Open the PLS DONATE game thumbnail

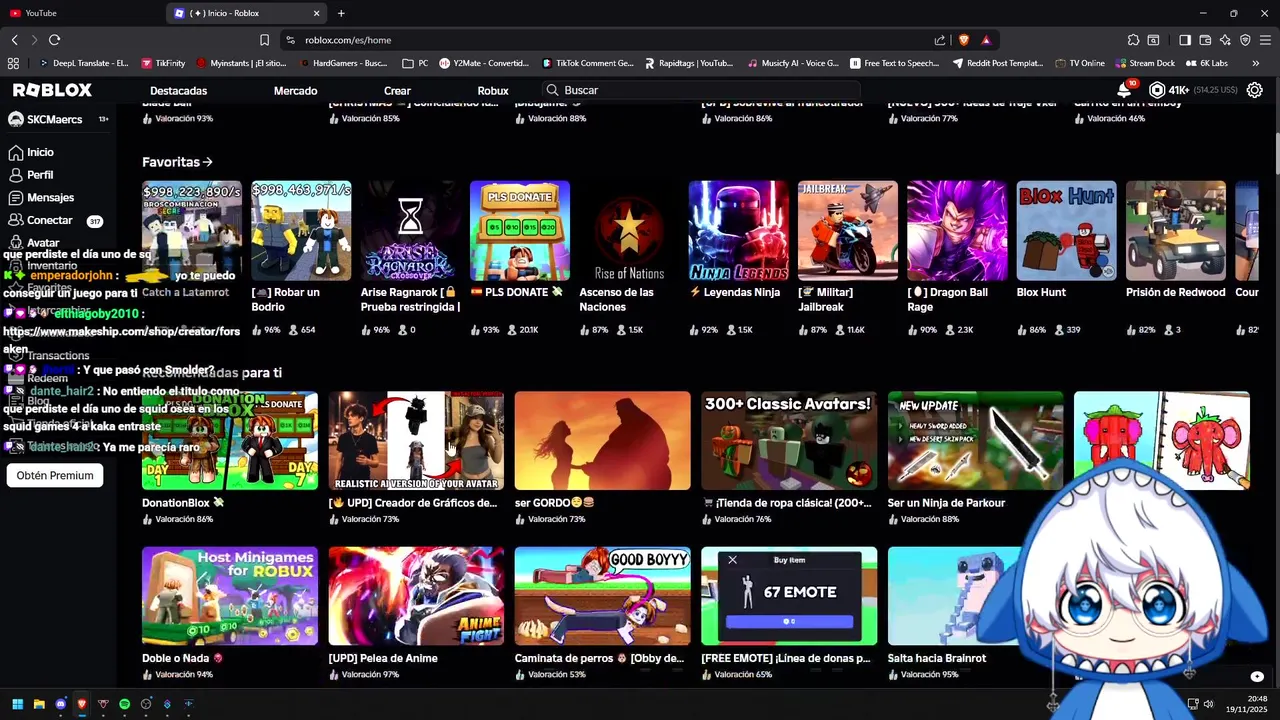tap(520, 231)
